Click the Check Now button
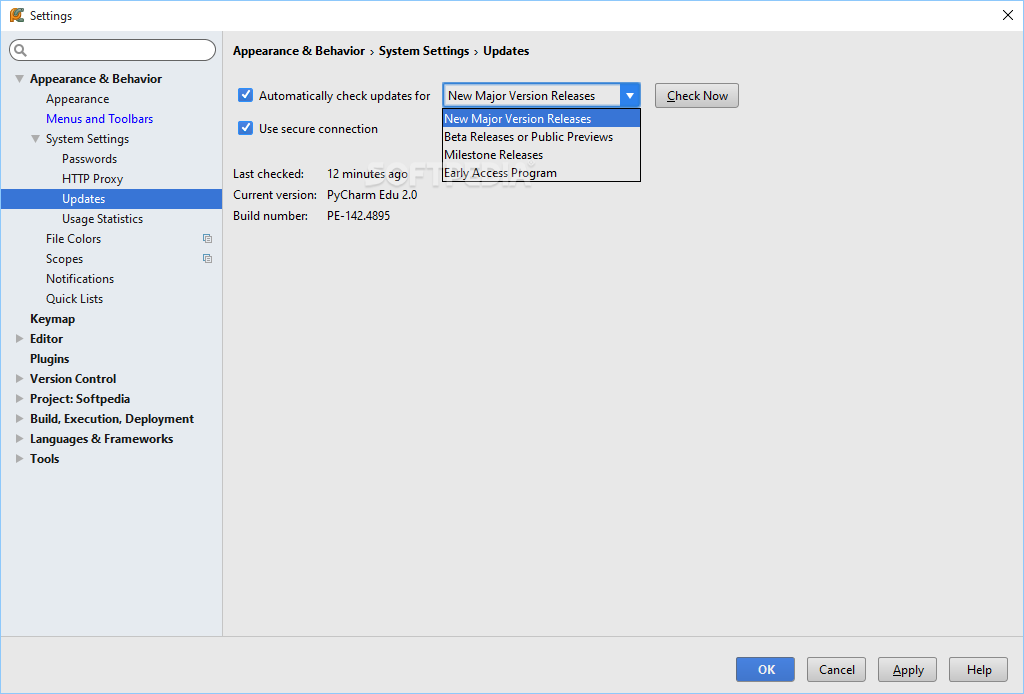This screenshot has height=694, width=1024. (697, 95)
